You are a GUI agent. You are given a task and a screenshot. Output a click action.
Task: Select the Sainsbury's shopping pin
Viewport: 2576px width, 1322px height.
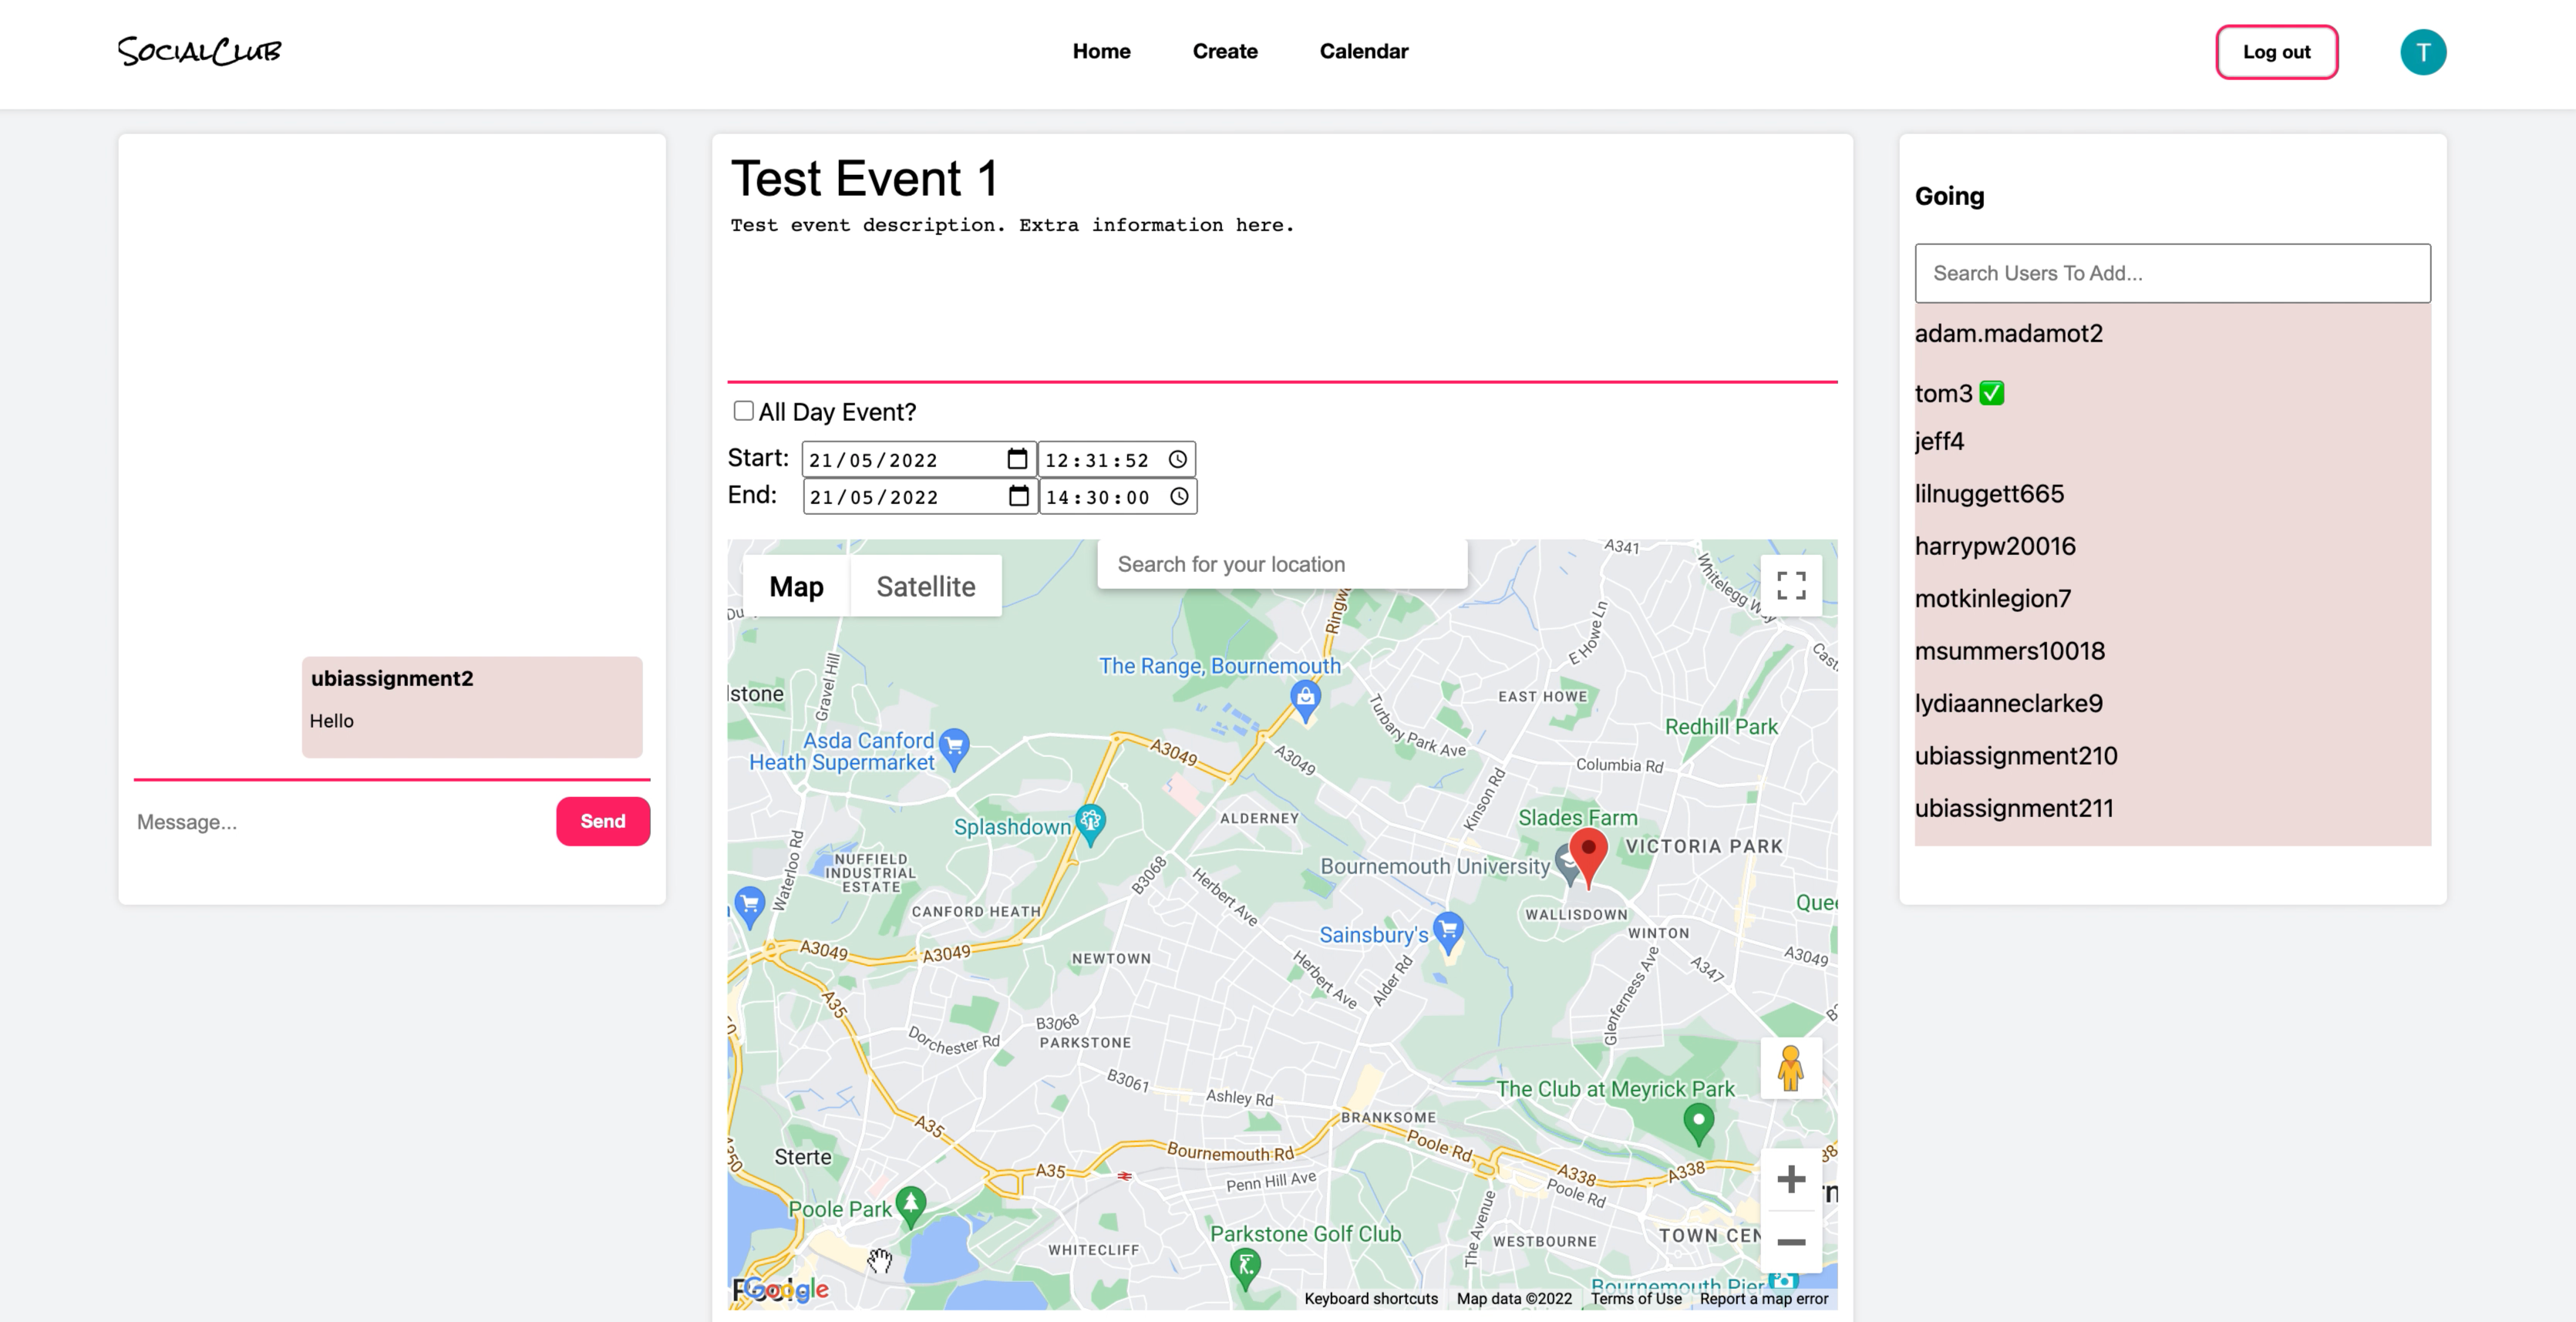tap(1447, 932)
